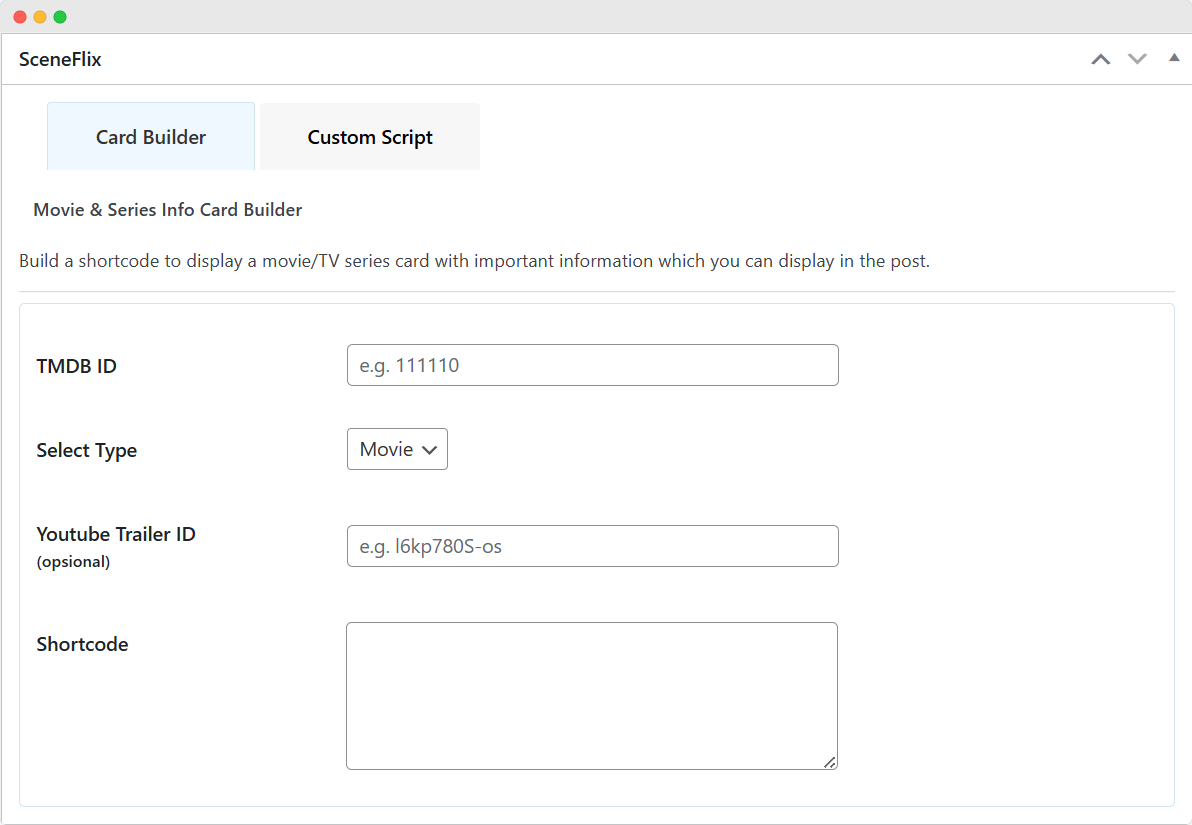
Task: Move SceneFlix panel down with chevron arrow
Action: [x=1137, y=59]
